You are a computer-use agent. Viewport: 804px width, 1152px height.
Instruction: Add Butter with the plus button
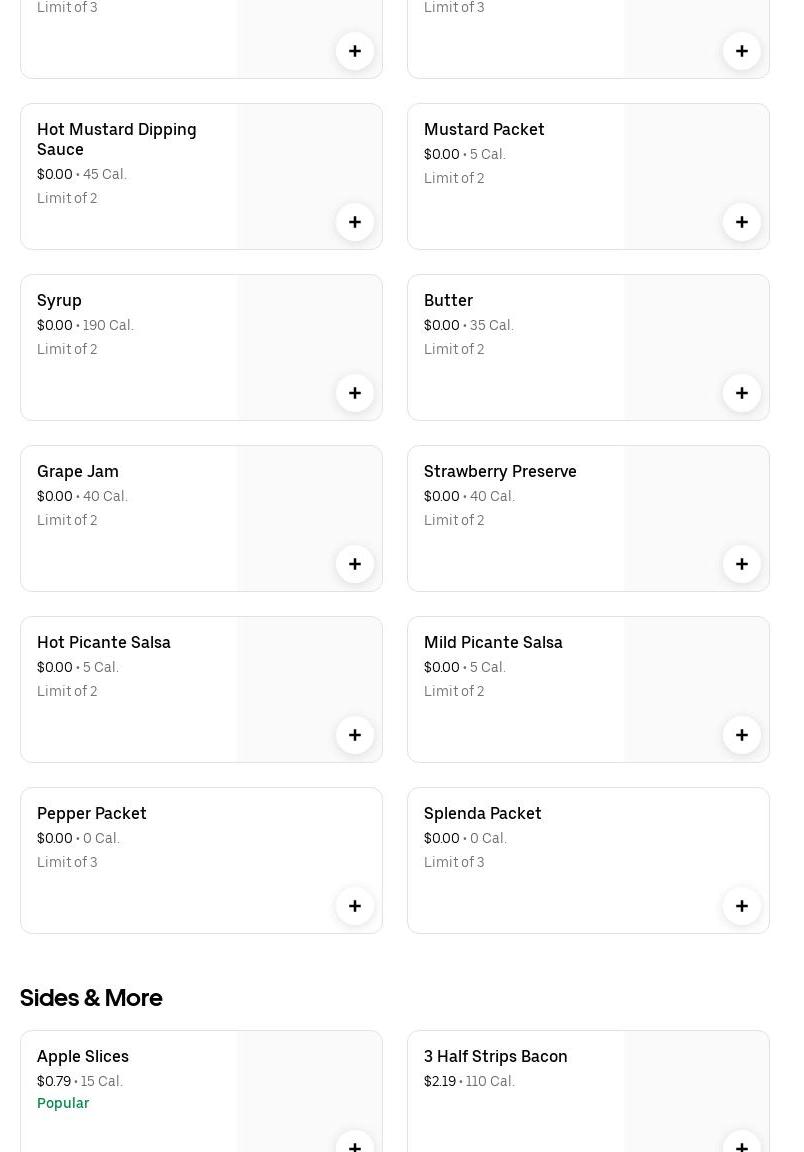tap(742, 393)
